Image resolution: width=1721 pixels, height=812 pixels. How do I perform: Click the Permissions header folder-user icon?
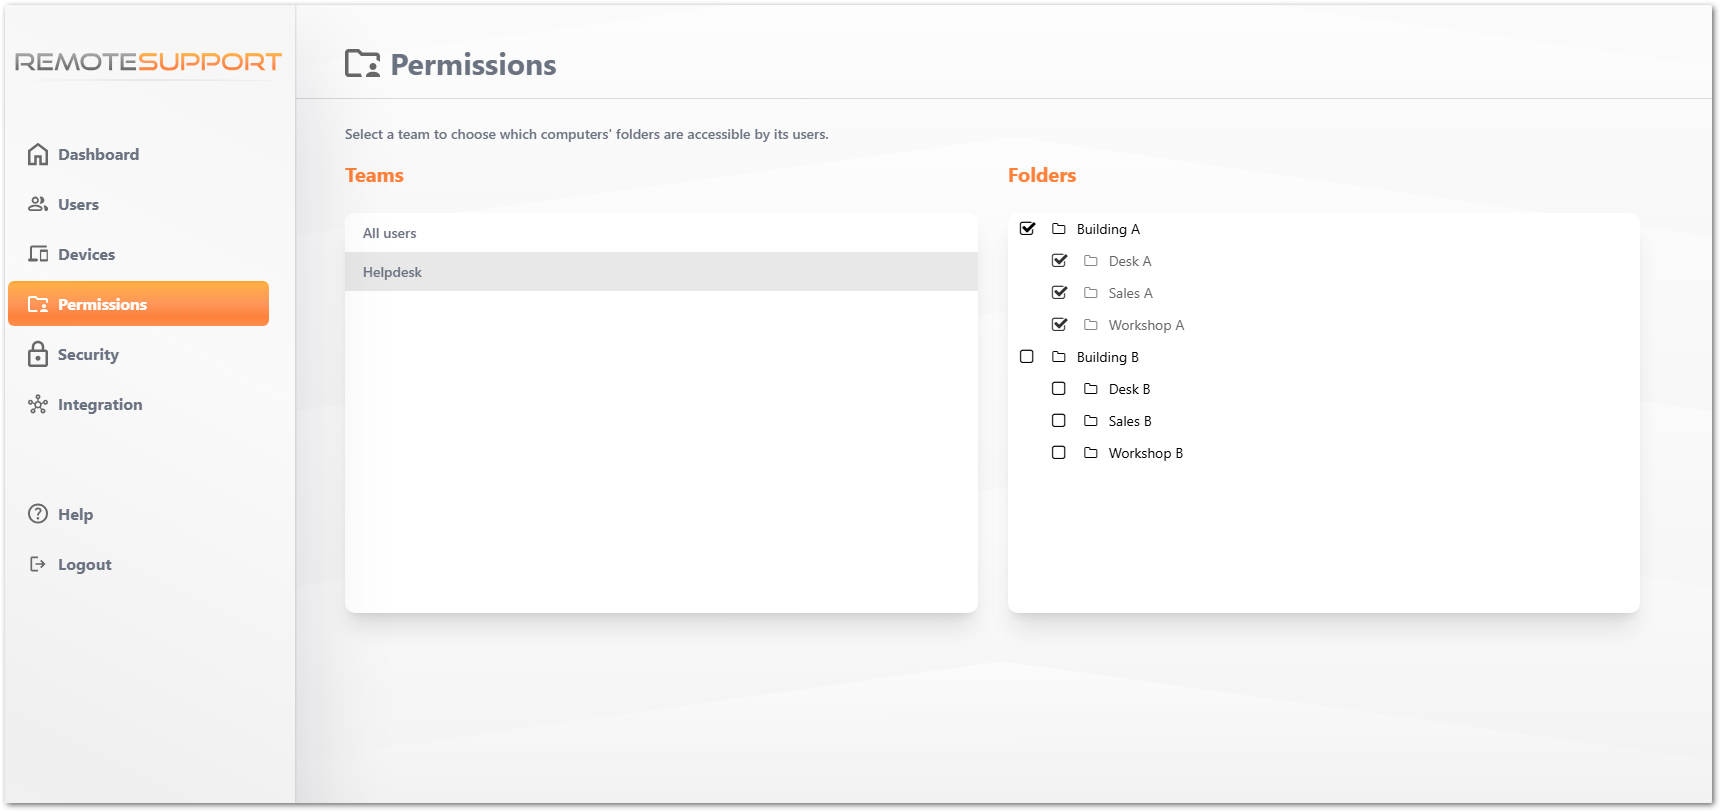point(364,63)
